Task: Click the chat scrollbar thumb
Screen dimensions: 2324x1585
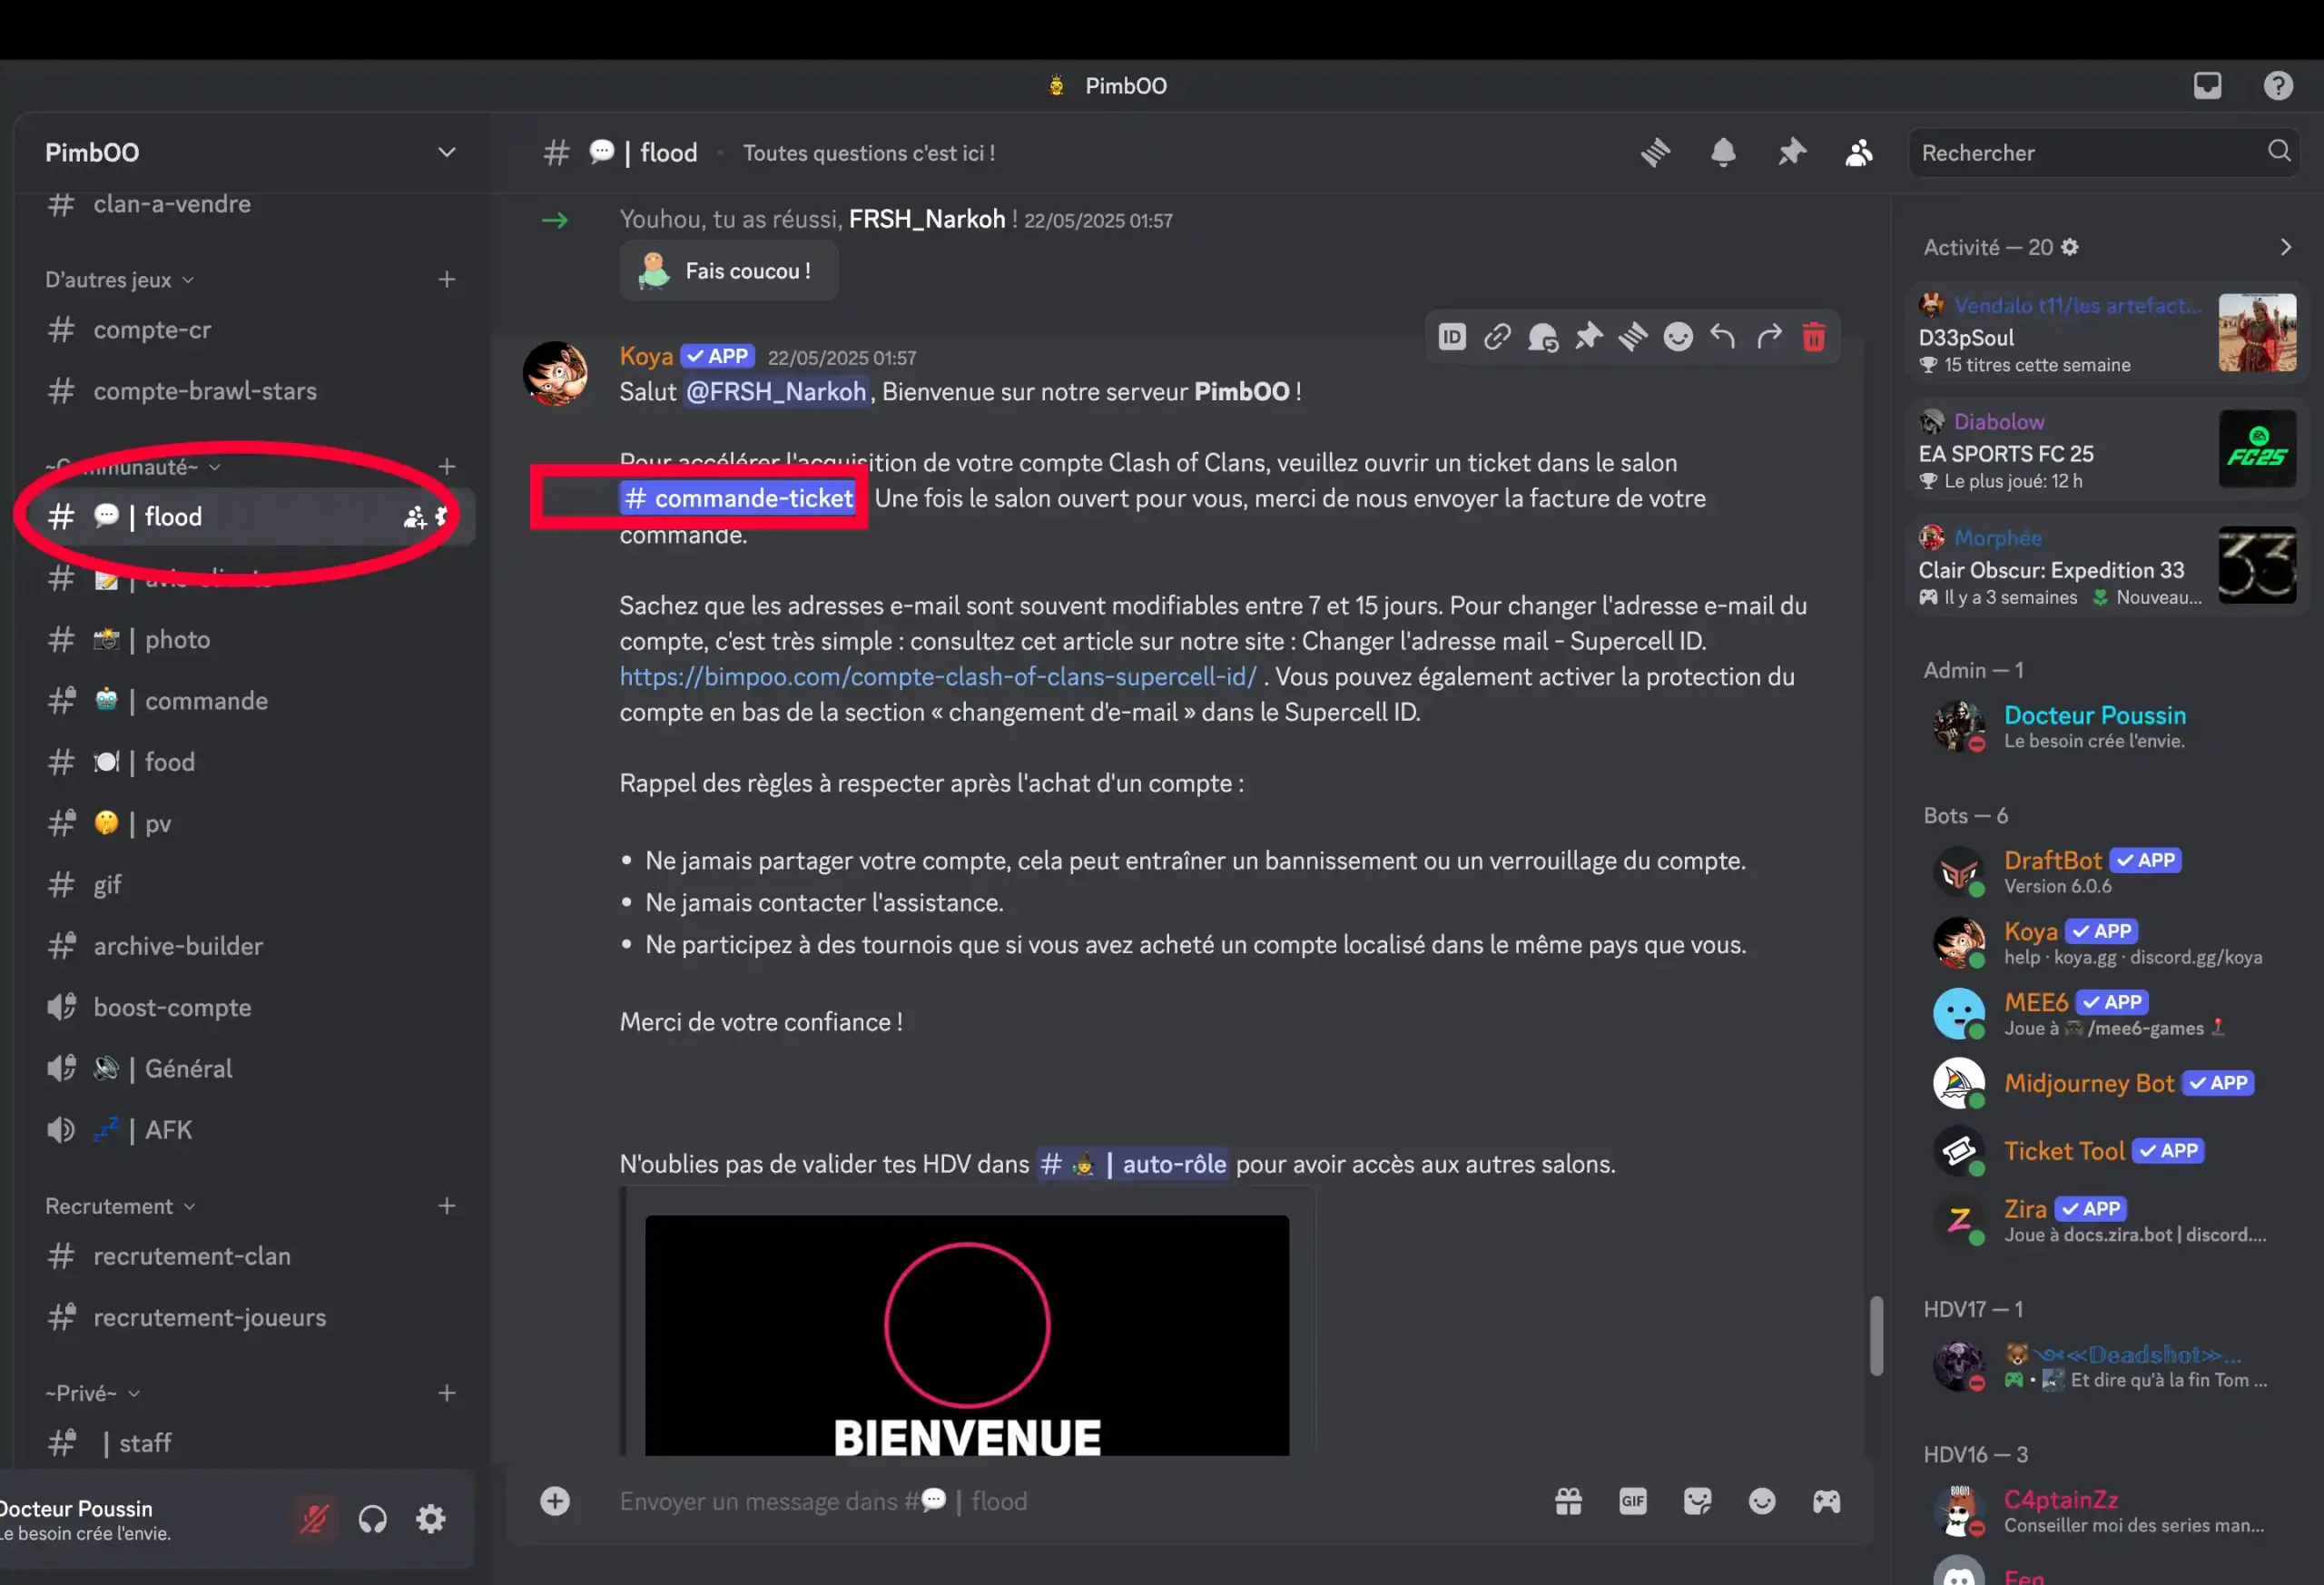Action: tap(1876, 1336)
